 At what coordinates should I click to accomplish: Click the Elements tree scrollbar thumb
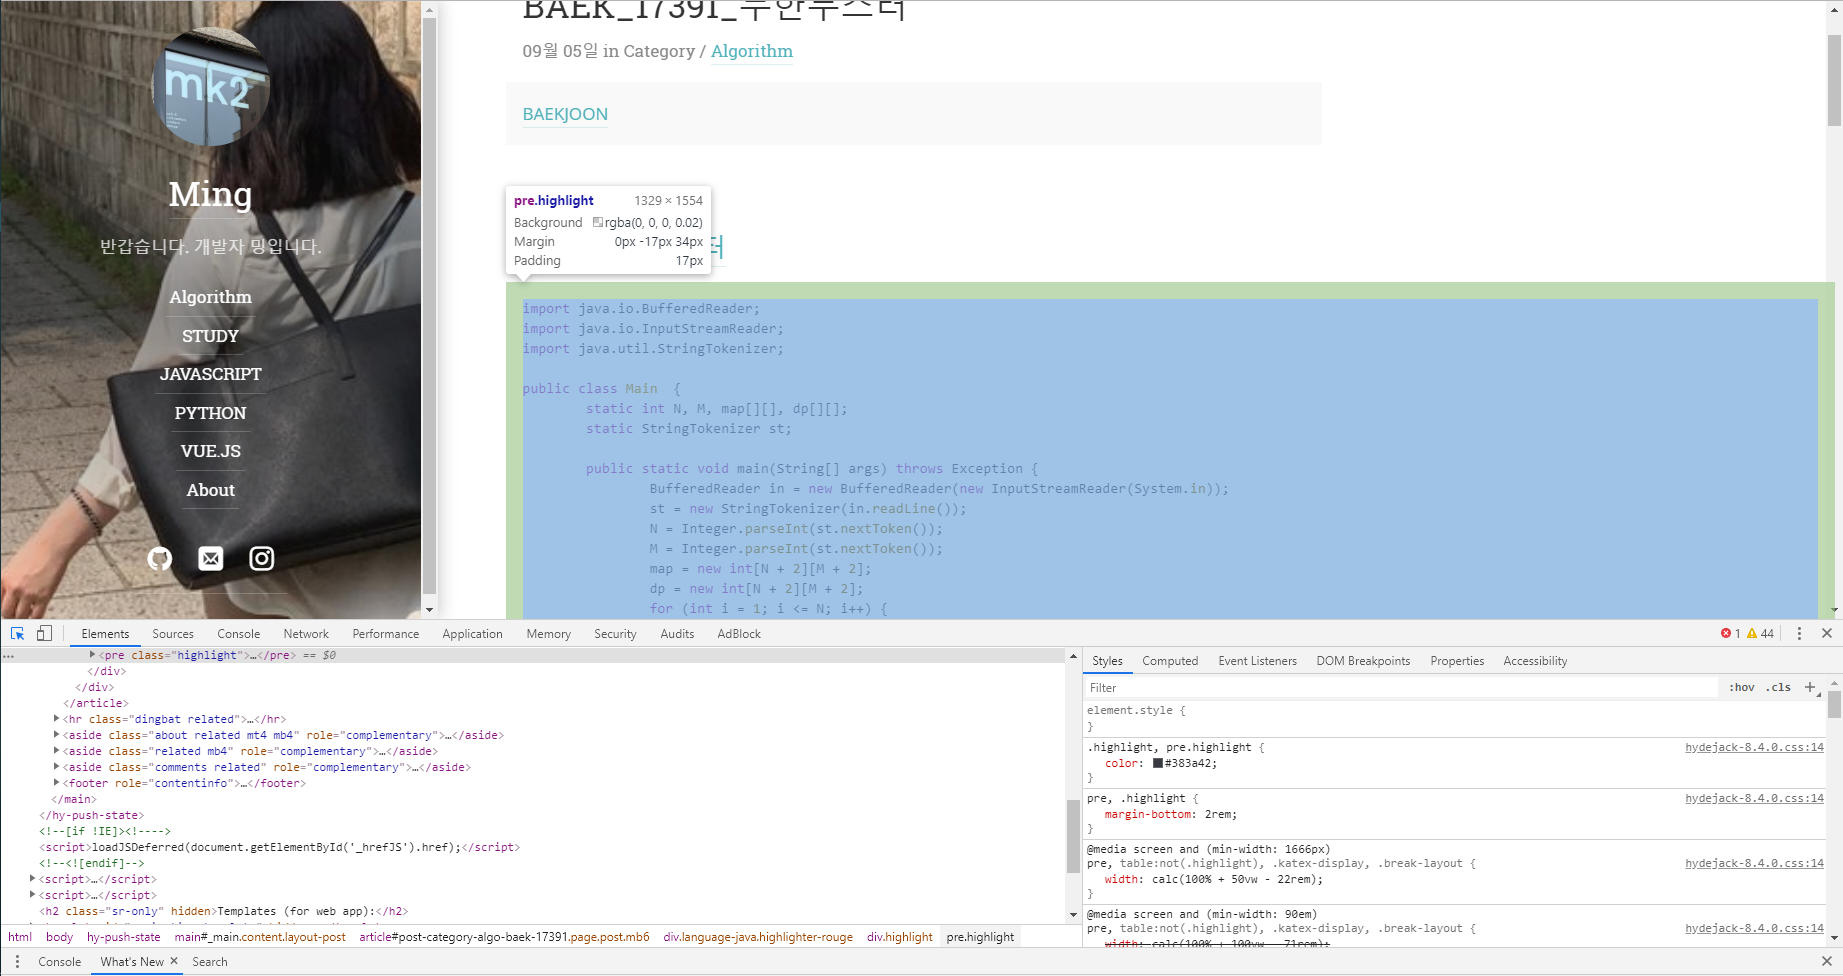coord(1073,835)
